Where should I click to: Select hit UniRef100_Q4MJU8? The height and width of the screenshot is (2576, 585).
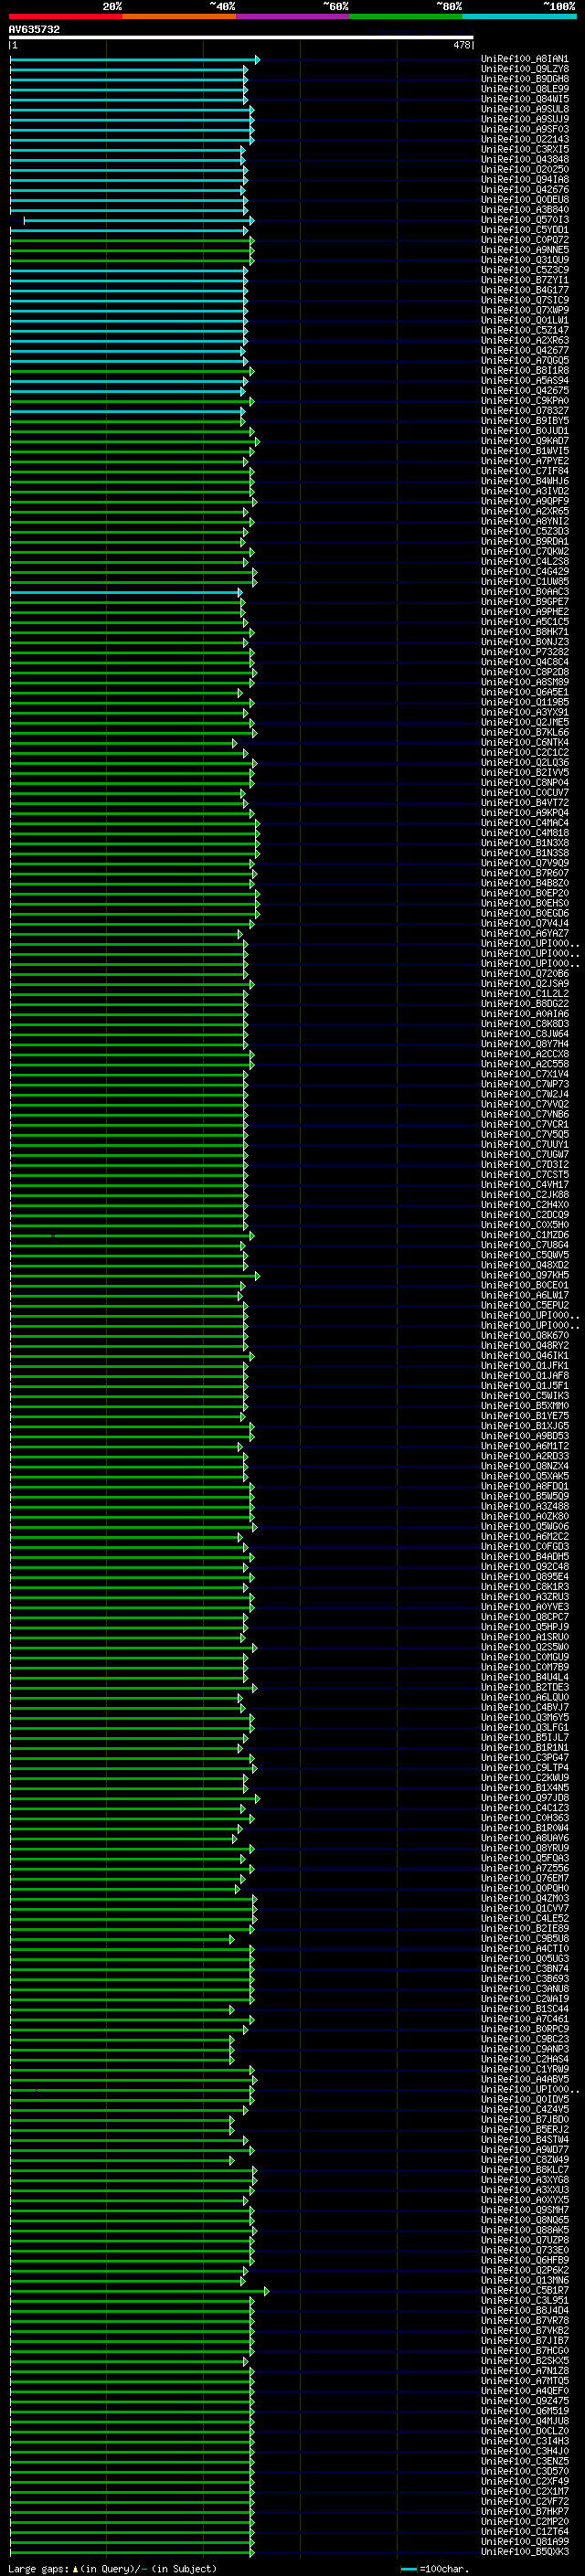[x=525, y=2421]
